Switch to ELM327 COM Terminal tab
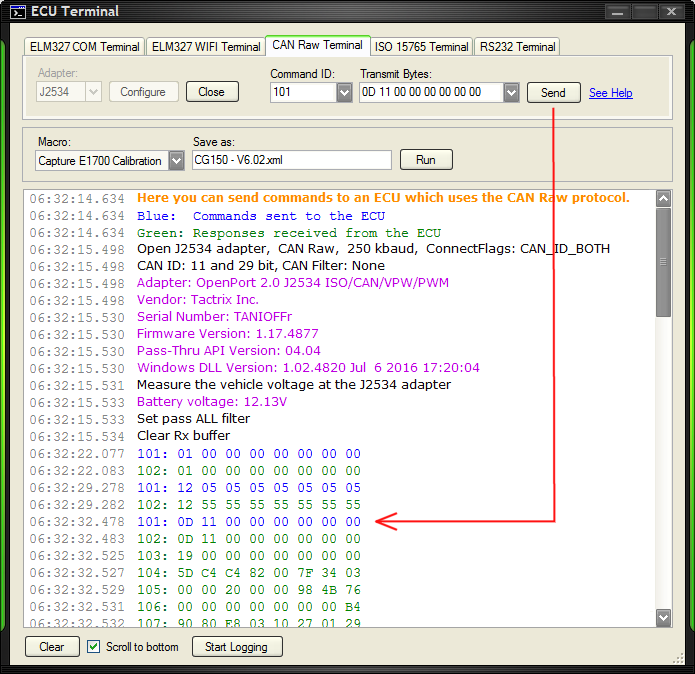 pos(85,47)
